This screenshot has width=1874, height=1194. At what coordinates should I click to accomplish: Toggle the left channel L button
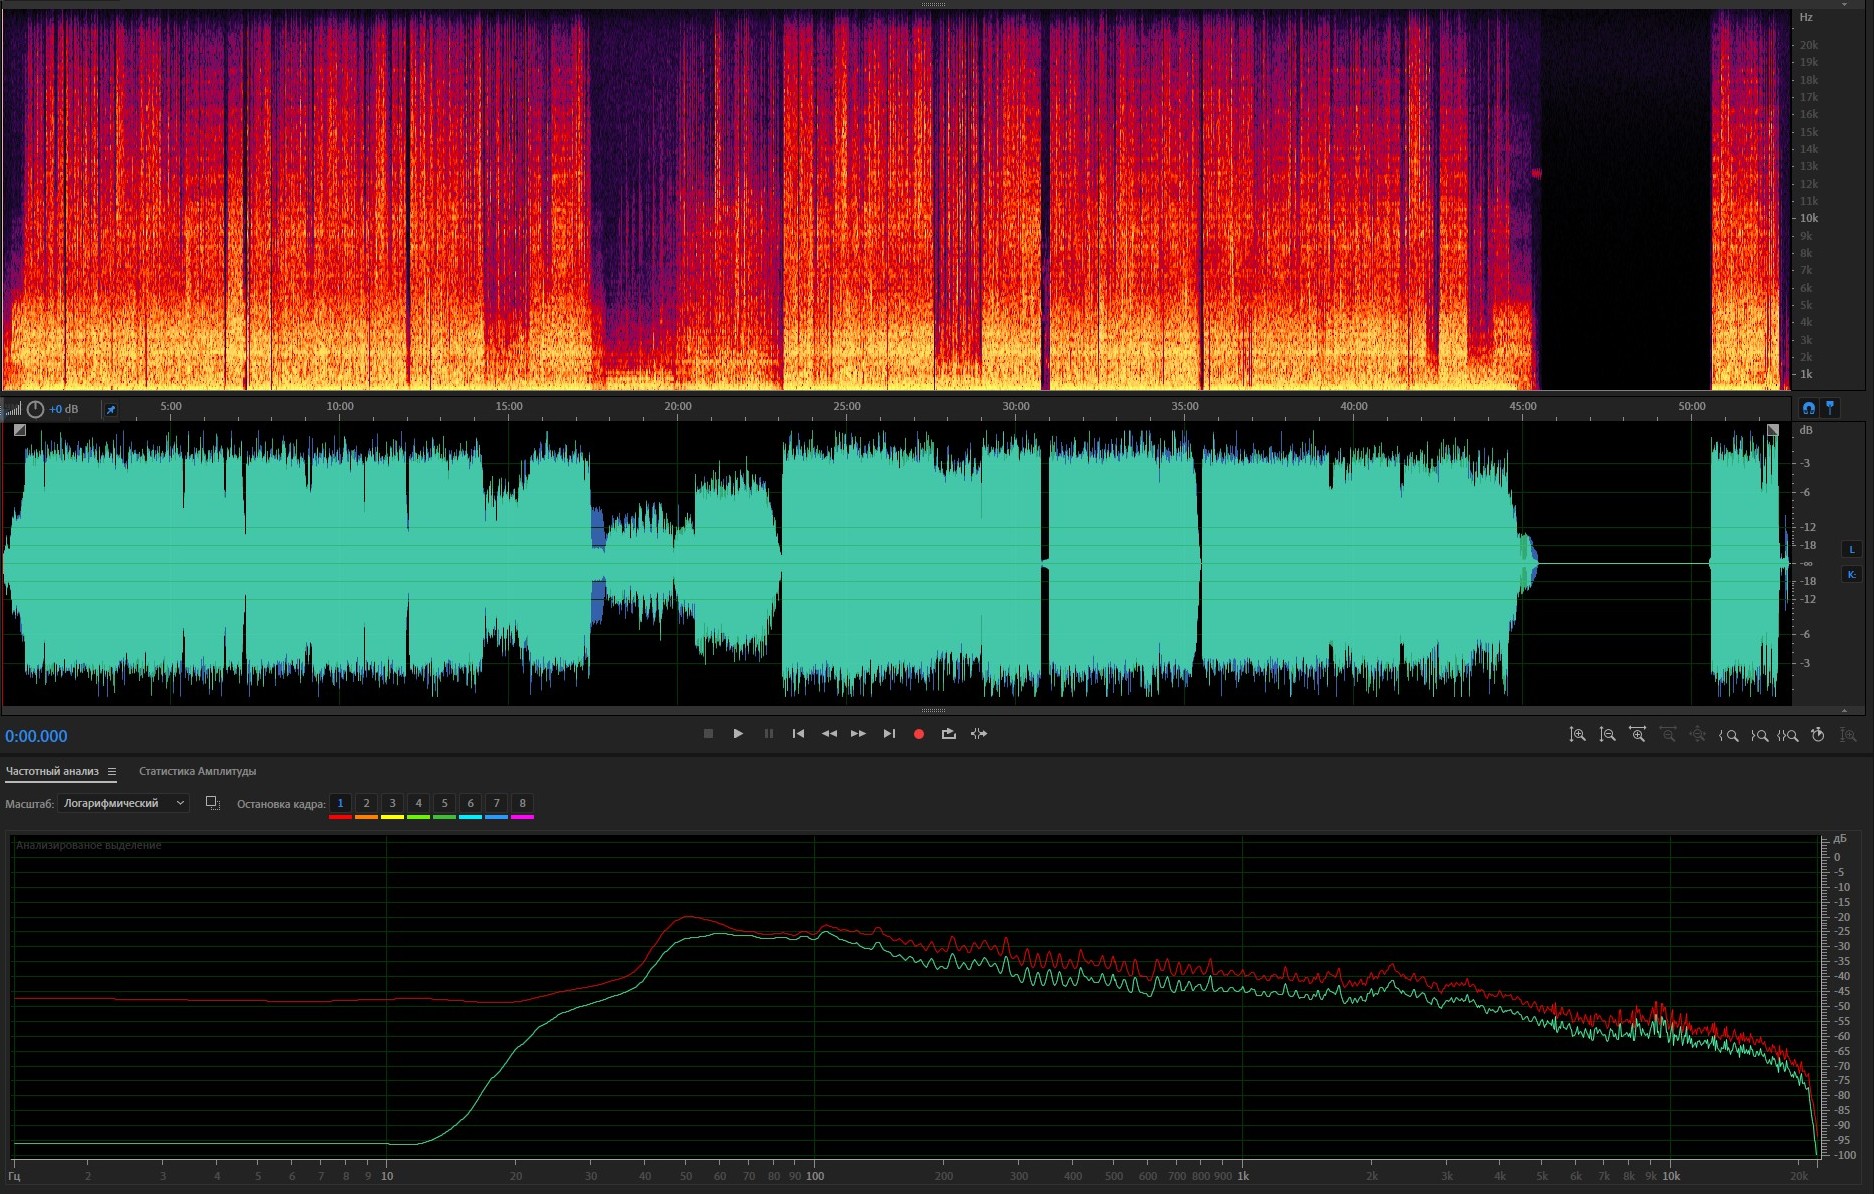coord(1851,549)
